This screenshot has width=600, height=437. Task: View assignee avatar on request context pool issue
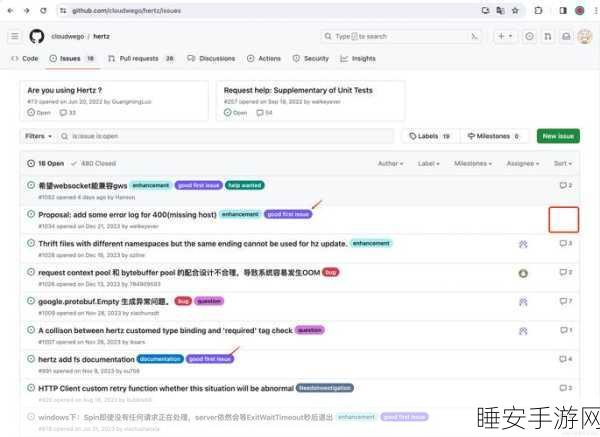523,273
